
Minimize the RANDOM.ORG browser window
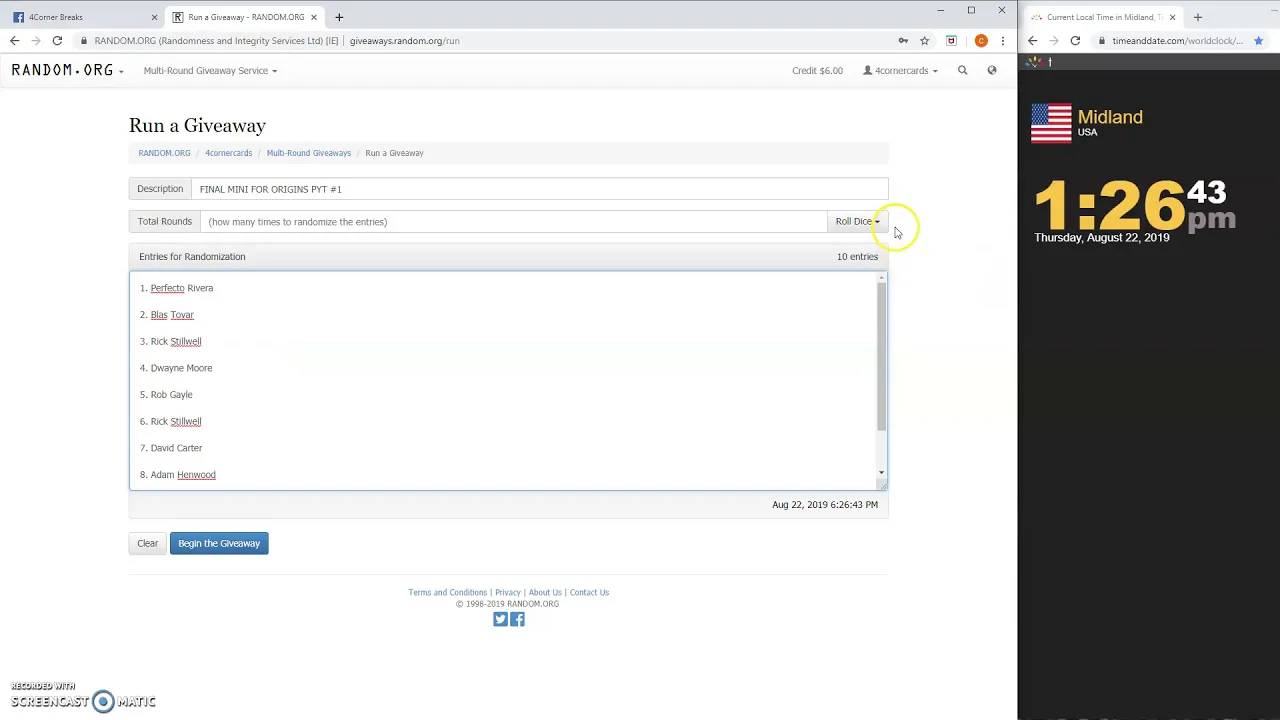[940, 10]
